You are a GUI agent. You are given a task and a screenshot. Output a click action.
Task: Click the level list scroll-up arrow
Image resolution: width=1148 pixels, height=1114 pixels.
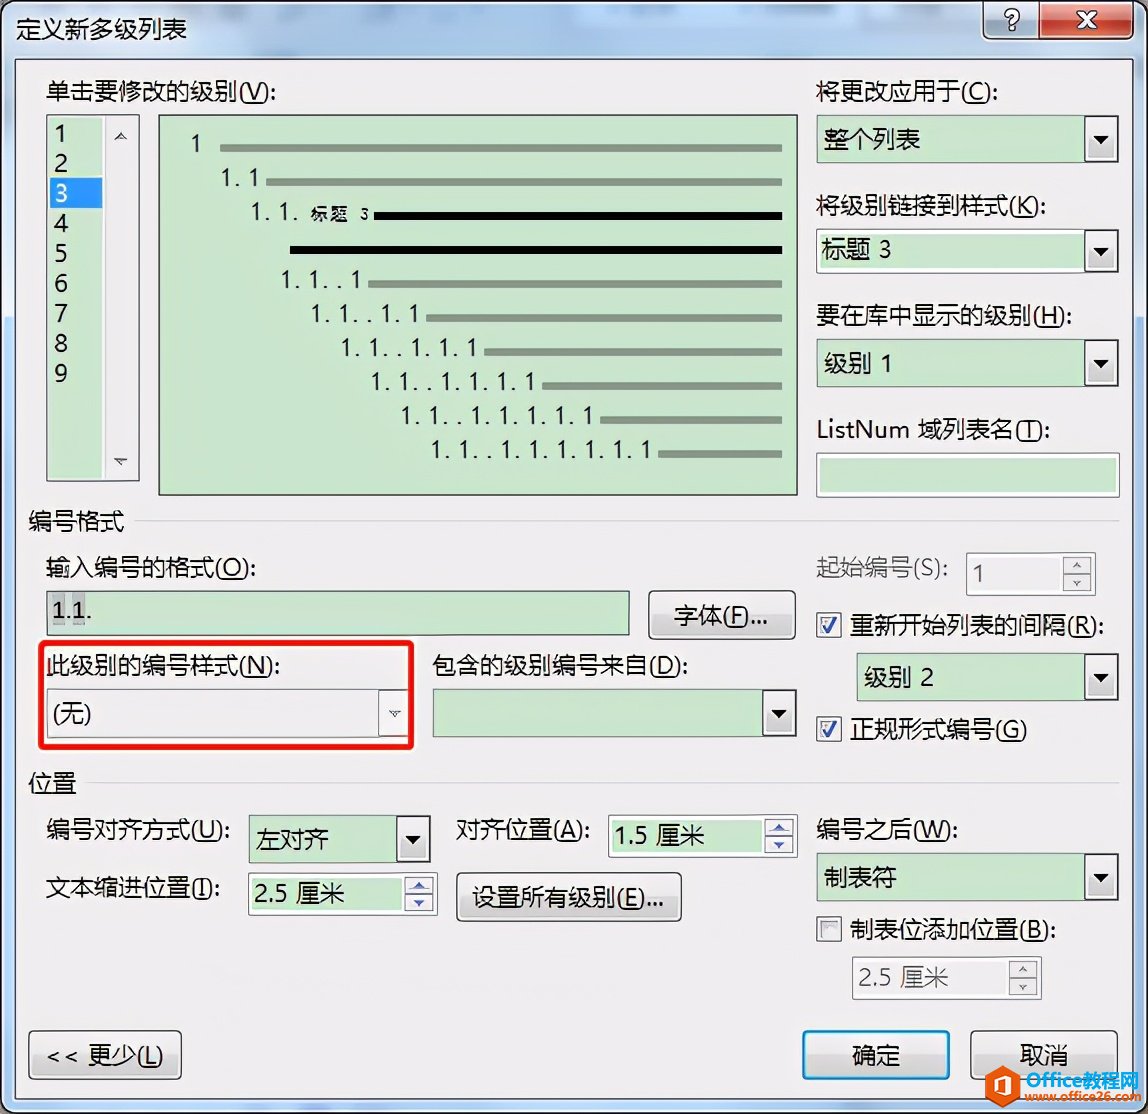tap(121, 136)
